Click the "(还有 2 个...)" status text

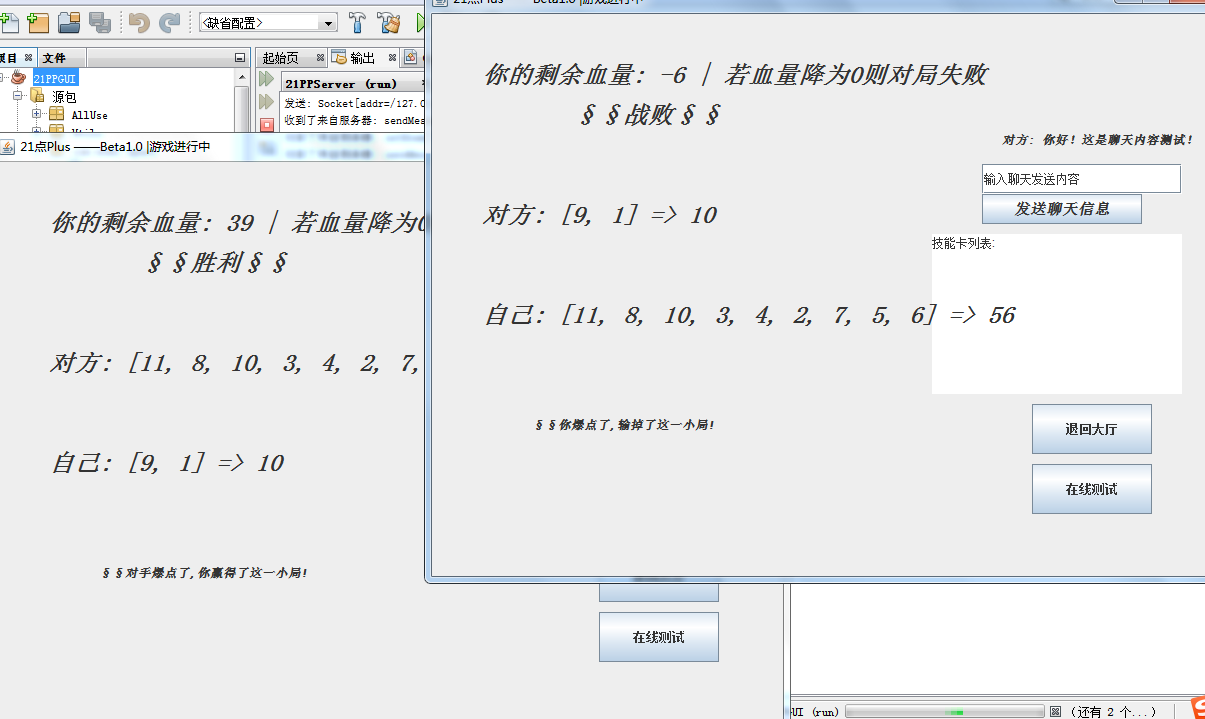pos(1112,711)
